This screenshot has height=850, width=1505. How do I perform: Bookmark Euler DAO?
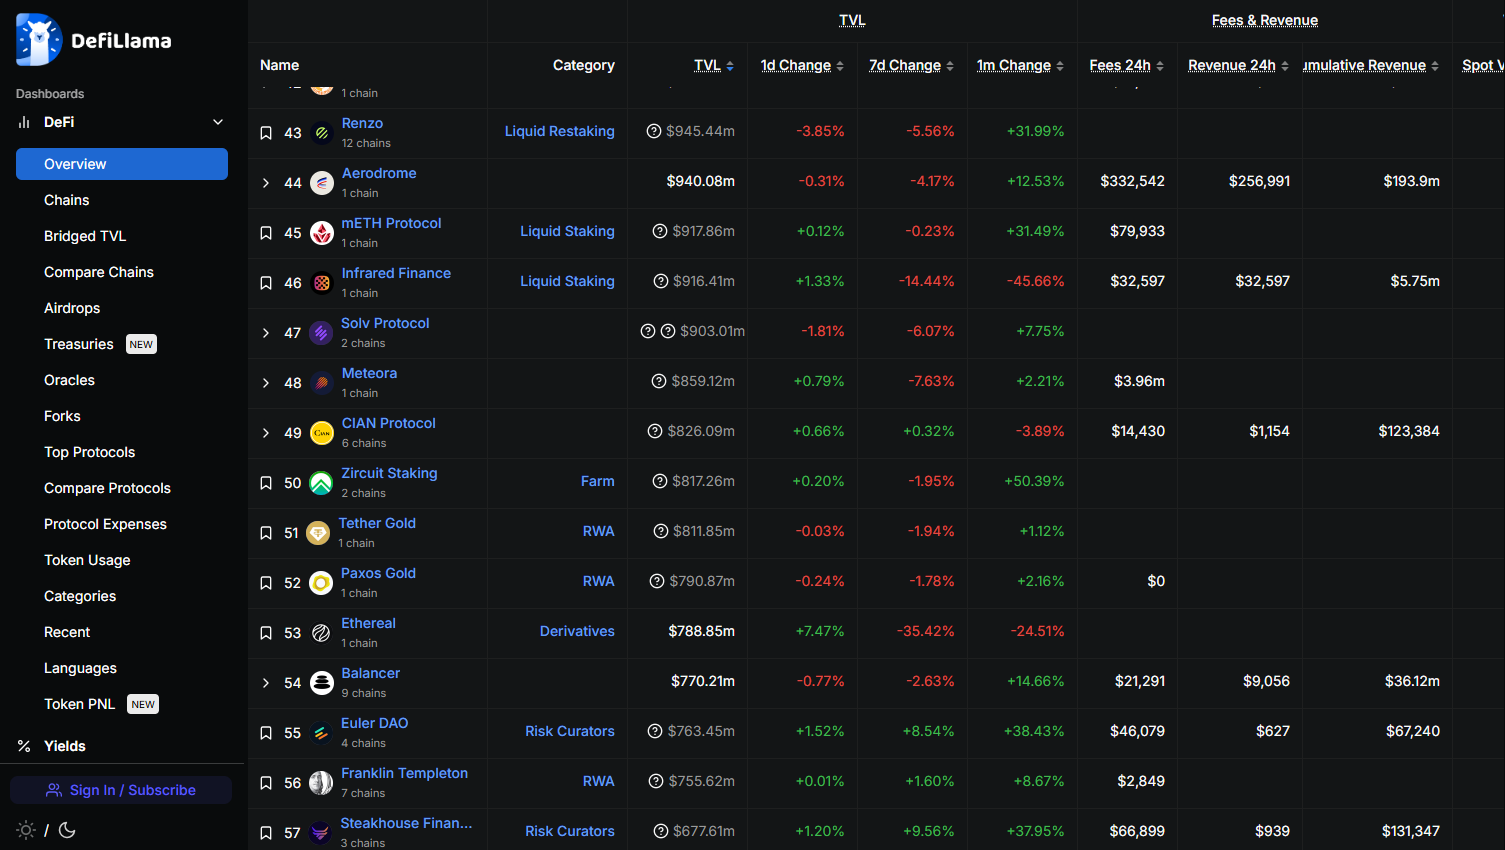tap(266, 733)
